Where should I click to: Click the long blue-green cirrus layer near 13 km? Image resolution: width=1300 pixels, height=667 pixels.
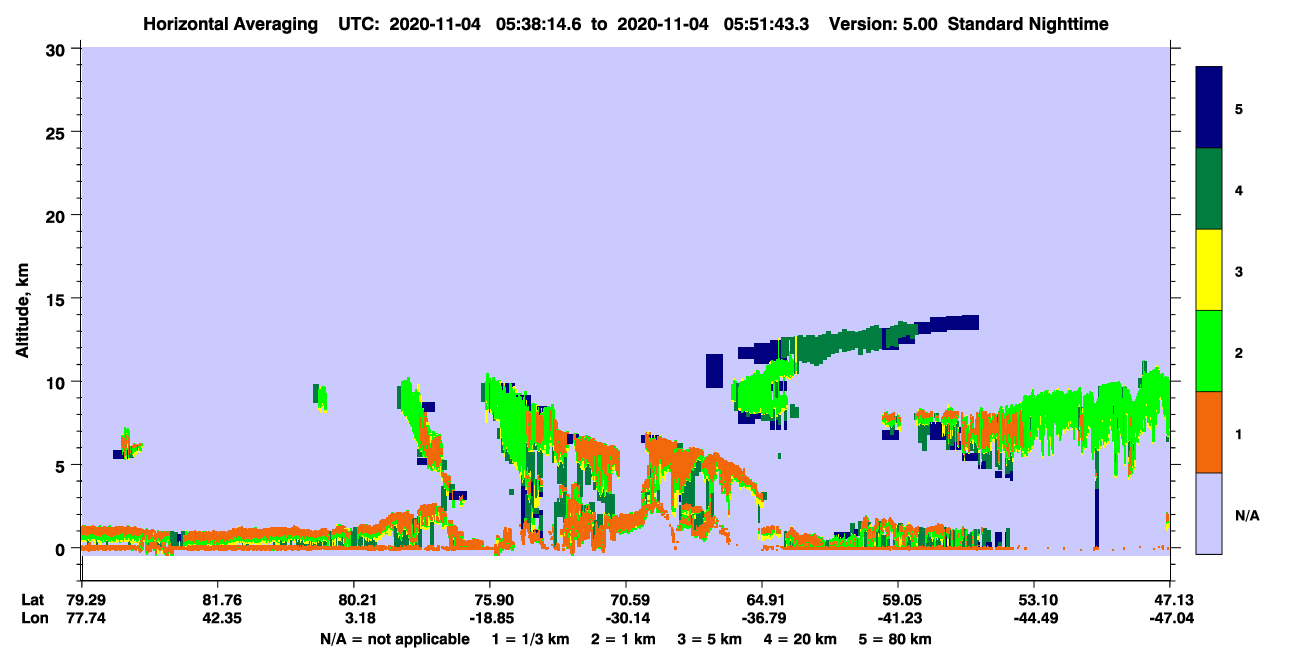(858, 340)
